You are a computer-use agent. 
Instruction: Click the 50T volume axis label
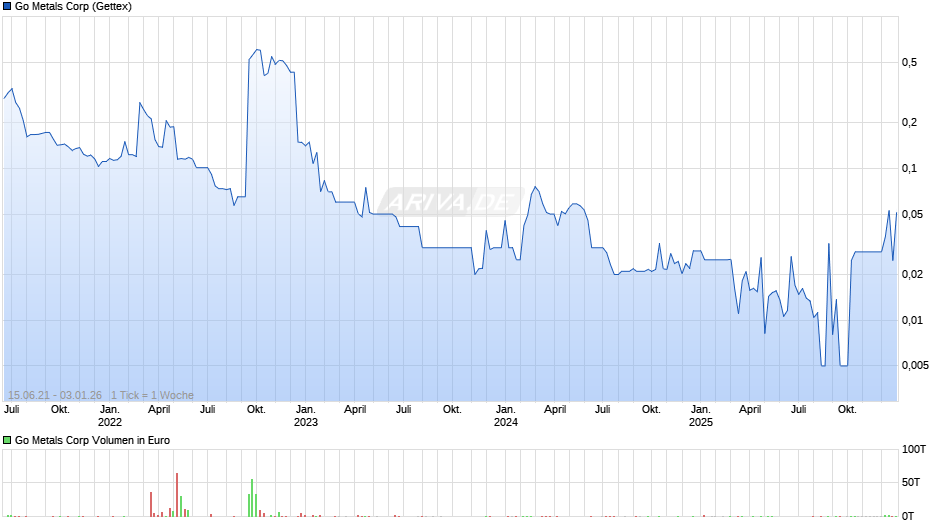[x=911, y=482]
